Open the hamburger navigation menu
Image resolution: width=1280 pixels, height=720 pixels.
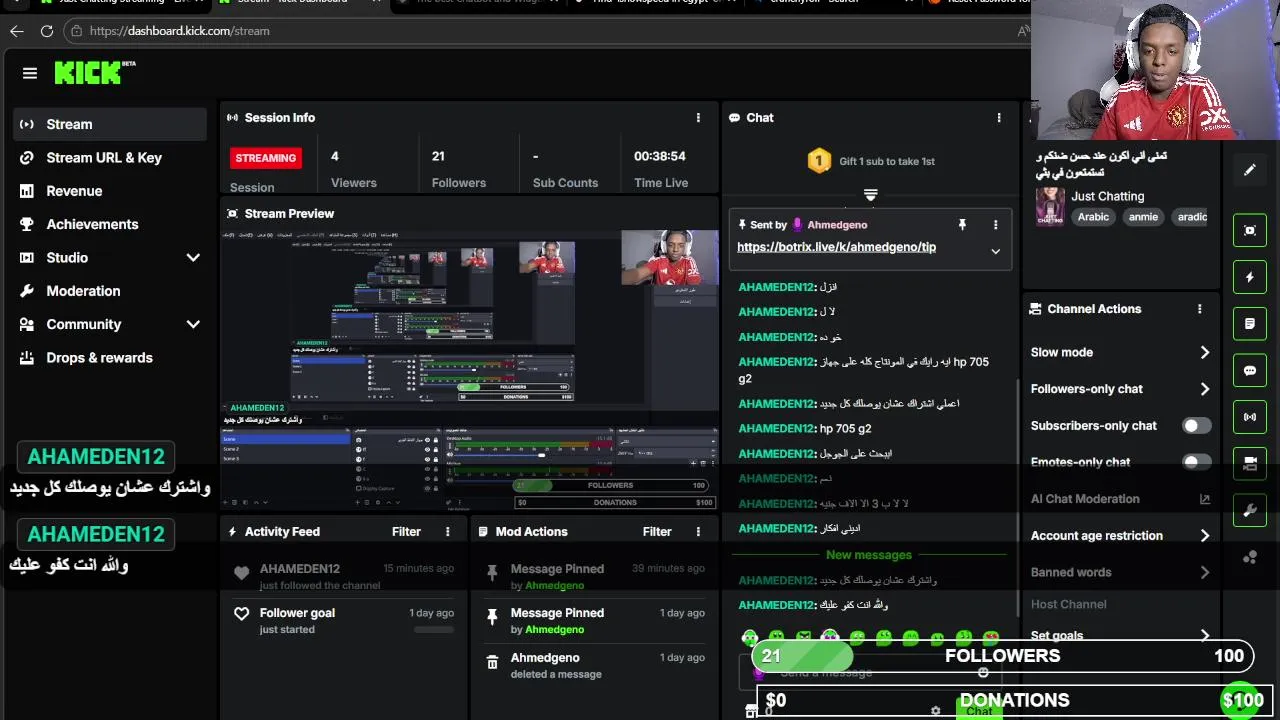30,73
